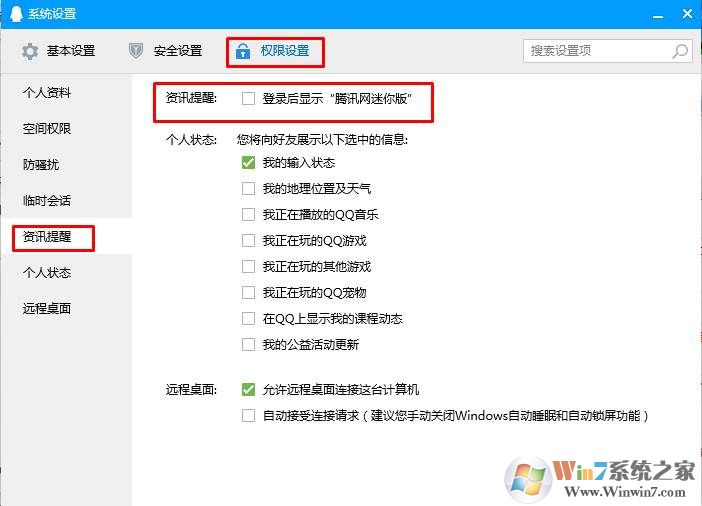Click the 系统设置 window title text

pyautogui.click(x=52, y=14)
